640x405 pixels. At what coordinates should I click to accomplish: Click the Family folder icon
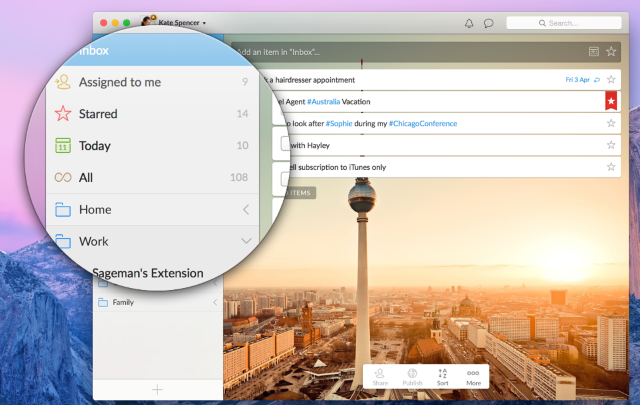coord(103,303)
